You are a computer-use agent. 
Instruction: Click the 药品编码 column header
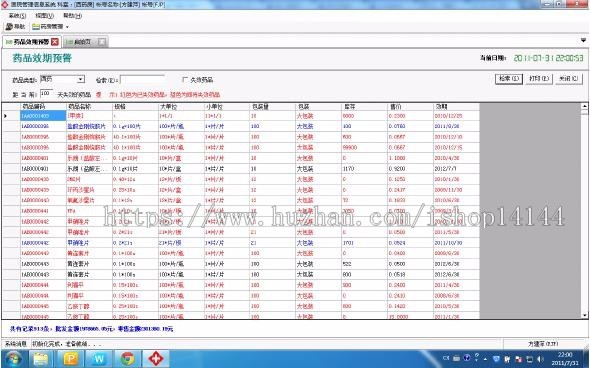[x=43, y=107]
